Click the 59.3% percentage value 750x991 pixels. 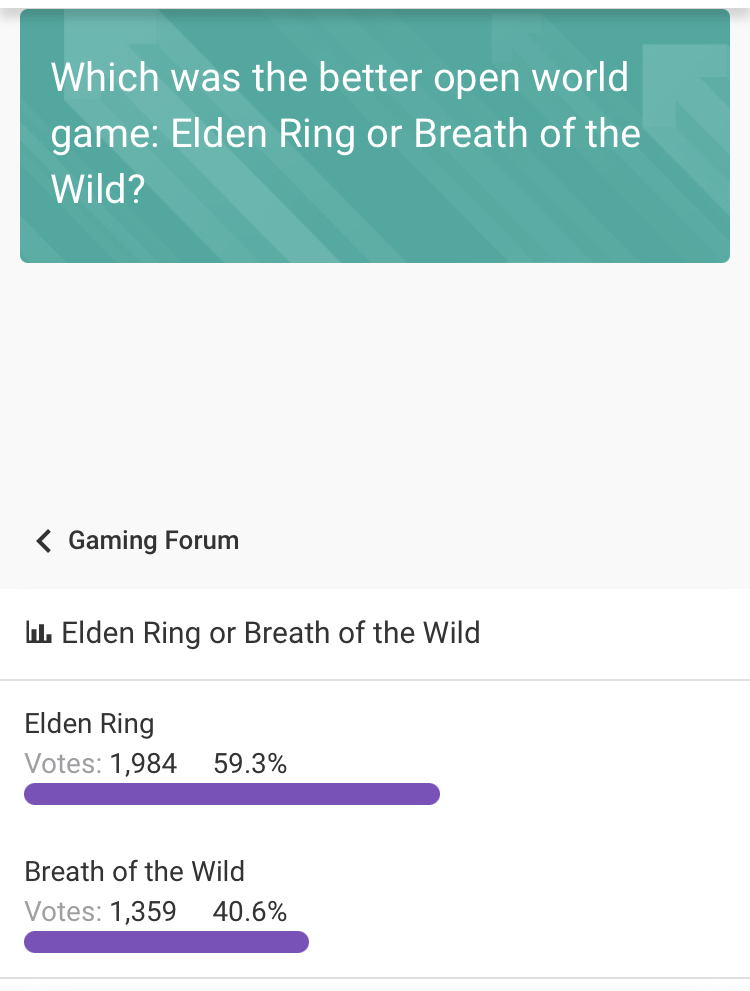tap(250, 764)
